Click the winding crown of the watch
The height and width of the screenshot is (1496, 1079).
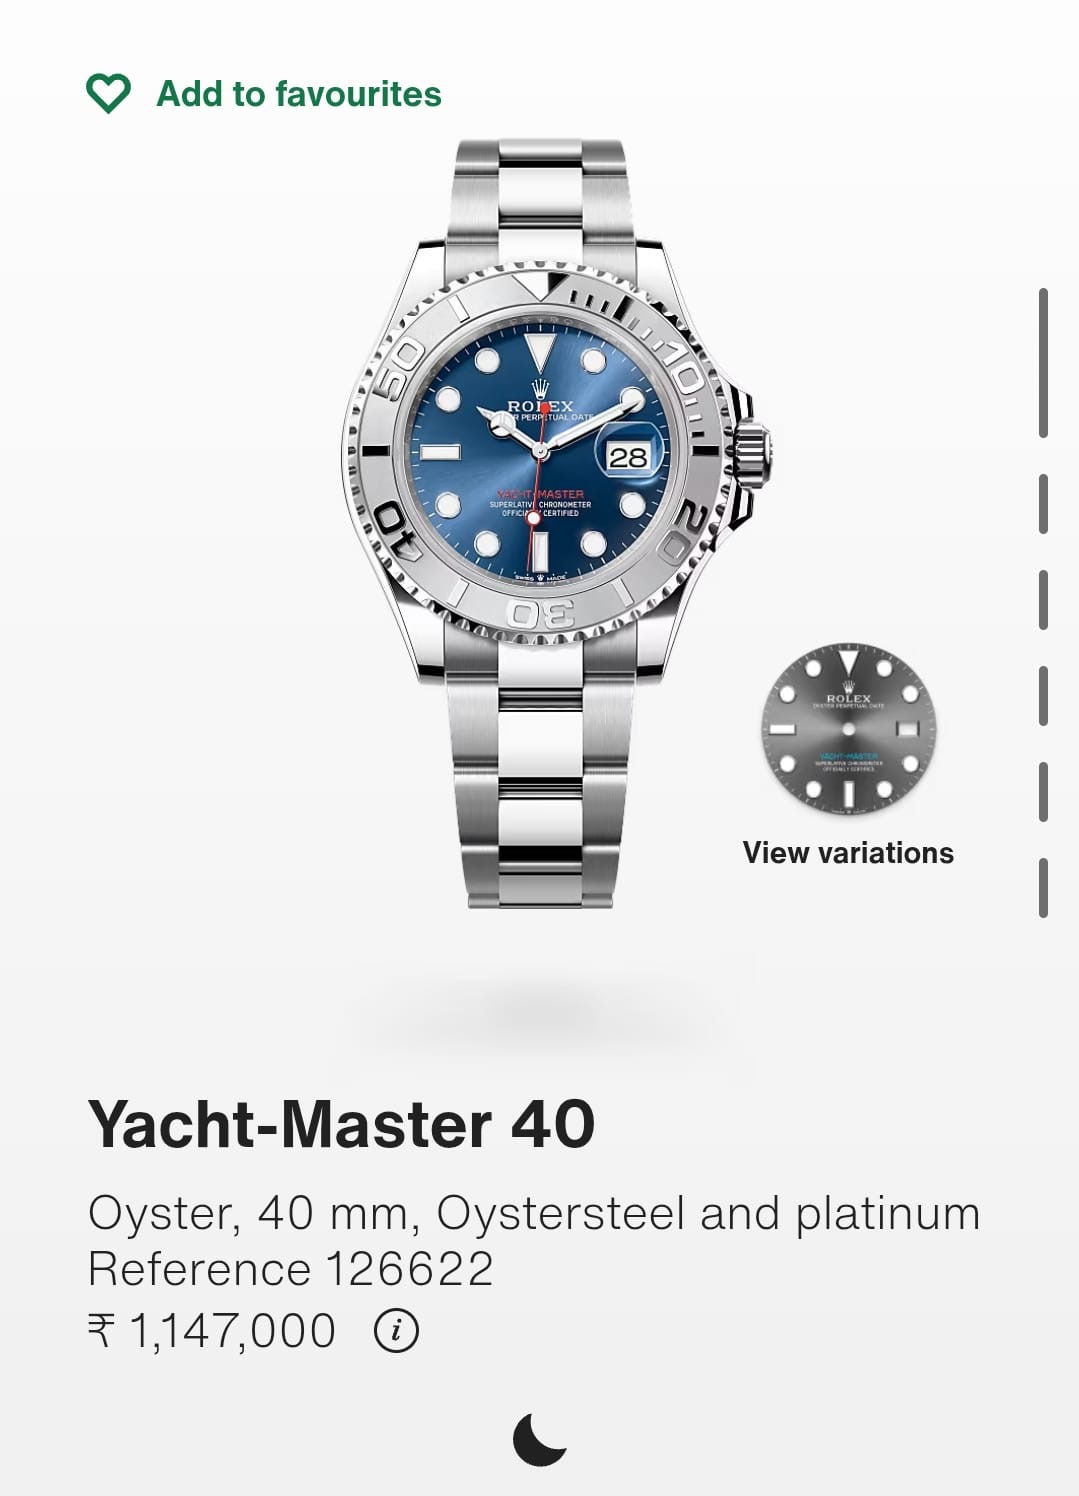tap(752, 455)
